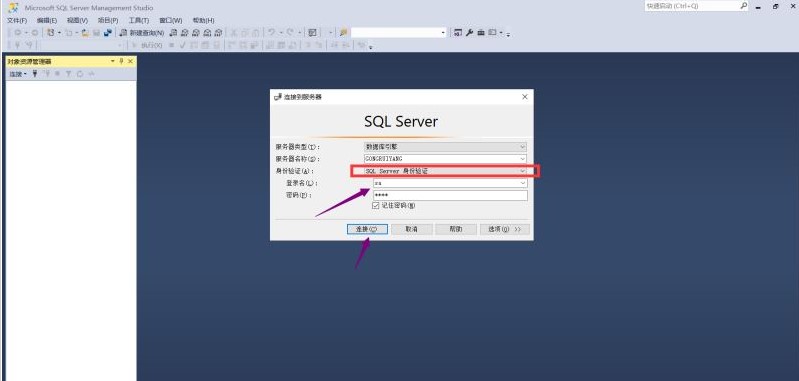Viewport: 799px width, 381px height.
Task: Click the Connect (连接) button in dialog
Action: pyautogui.click(x=367, y=229)
